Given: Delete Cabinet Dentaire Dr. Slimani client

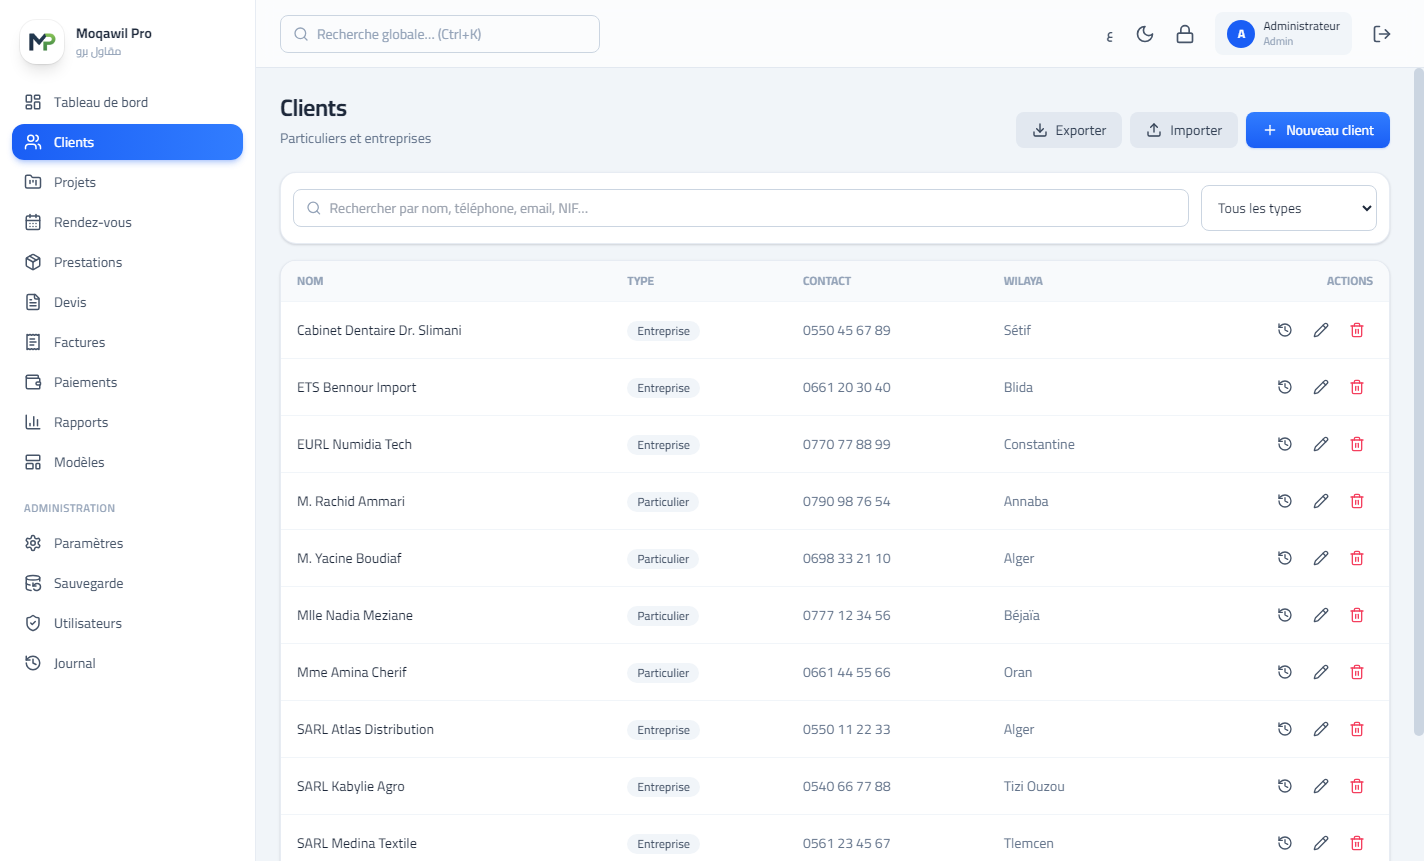Looking at the screenshot, I should click(x=1357, y=330).
